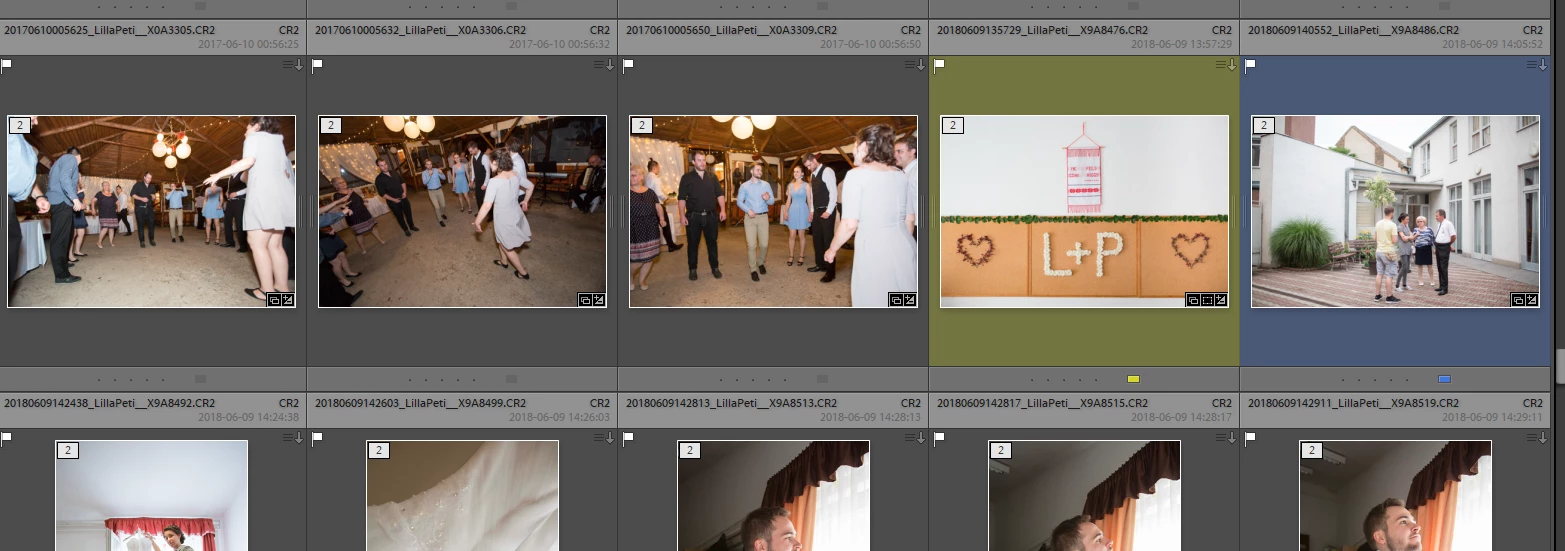Select the L+P wall decoration thumbnail
This screenshot has height=551, width=1565.
tap(1084, 211)
